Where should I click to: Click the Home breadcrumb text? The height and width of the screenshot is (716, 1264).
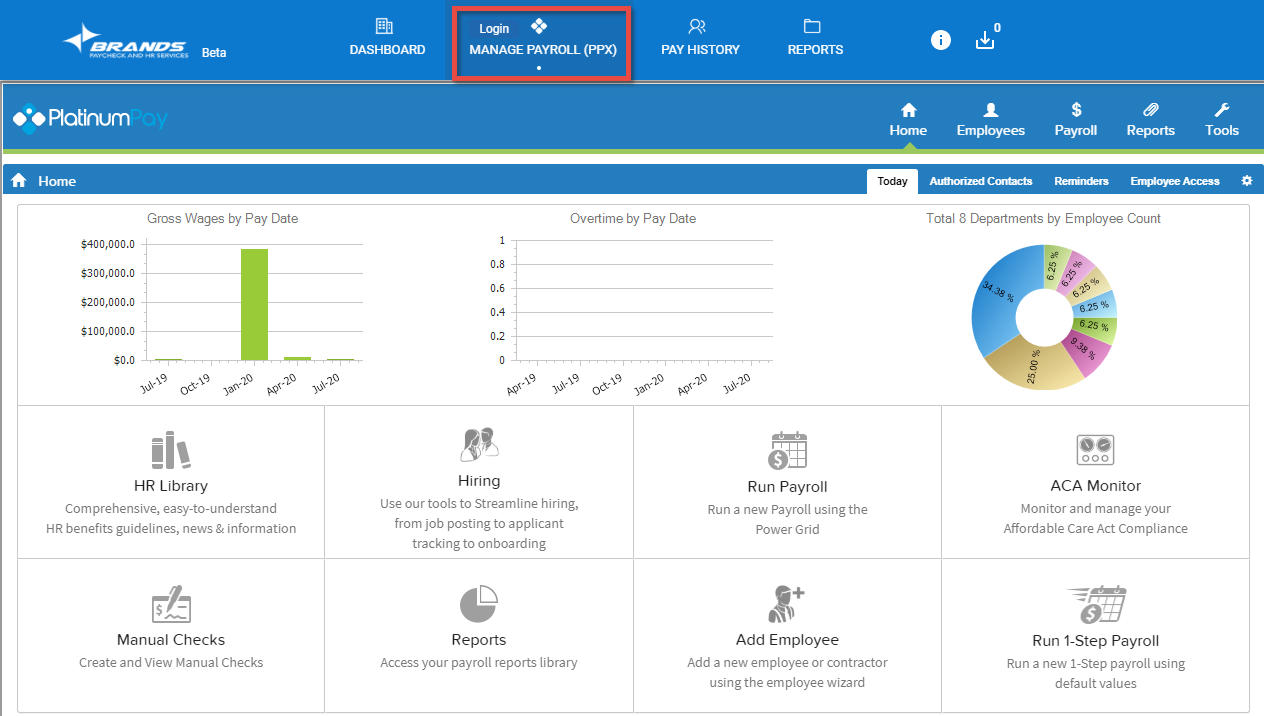coord(57,181)
